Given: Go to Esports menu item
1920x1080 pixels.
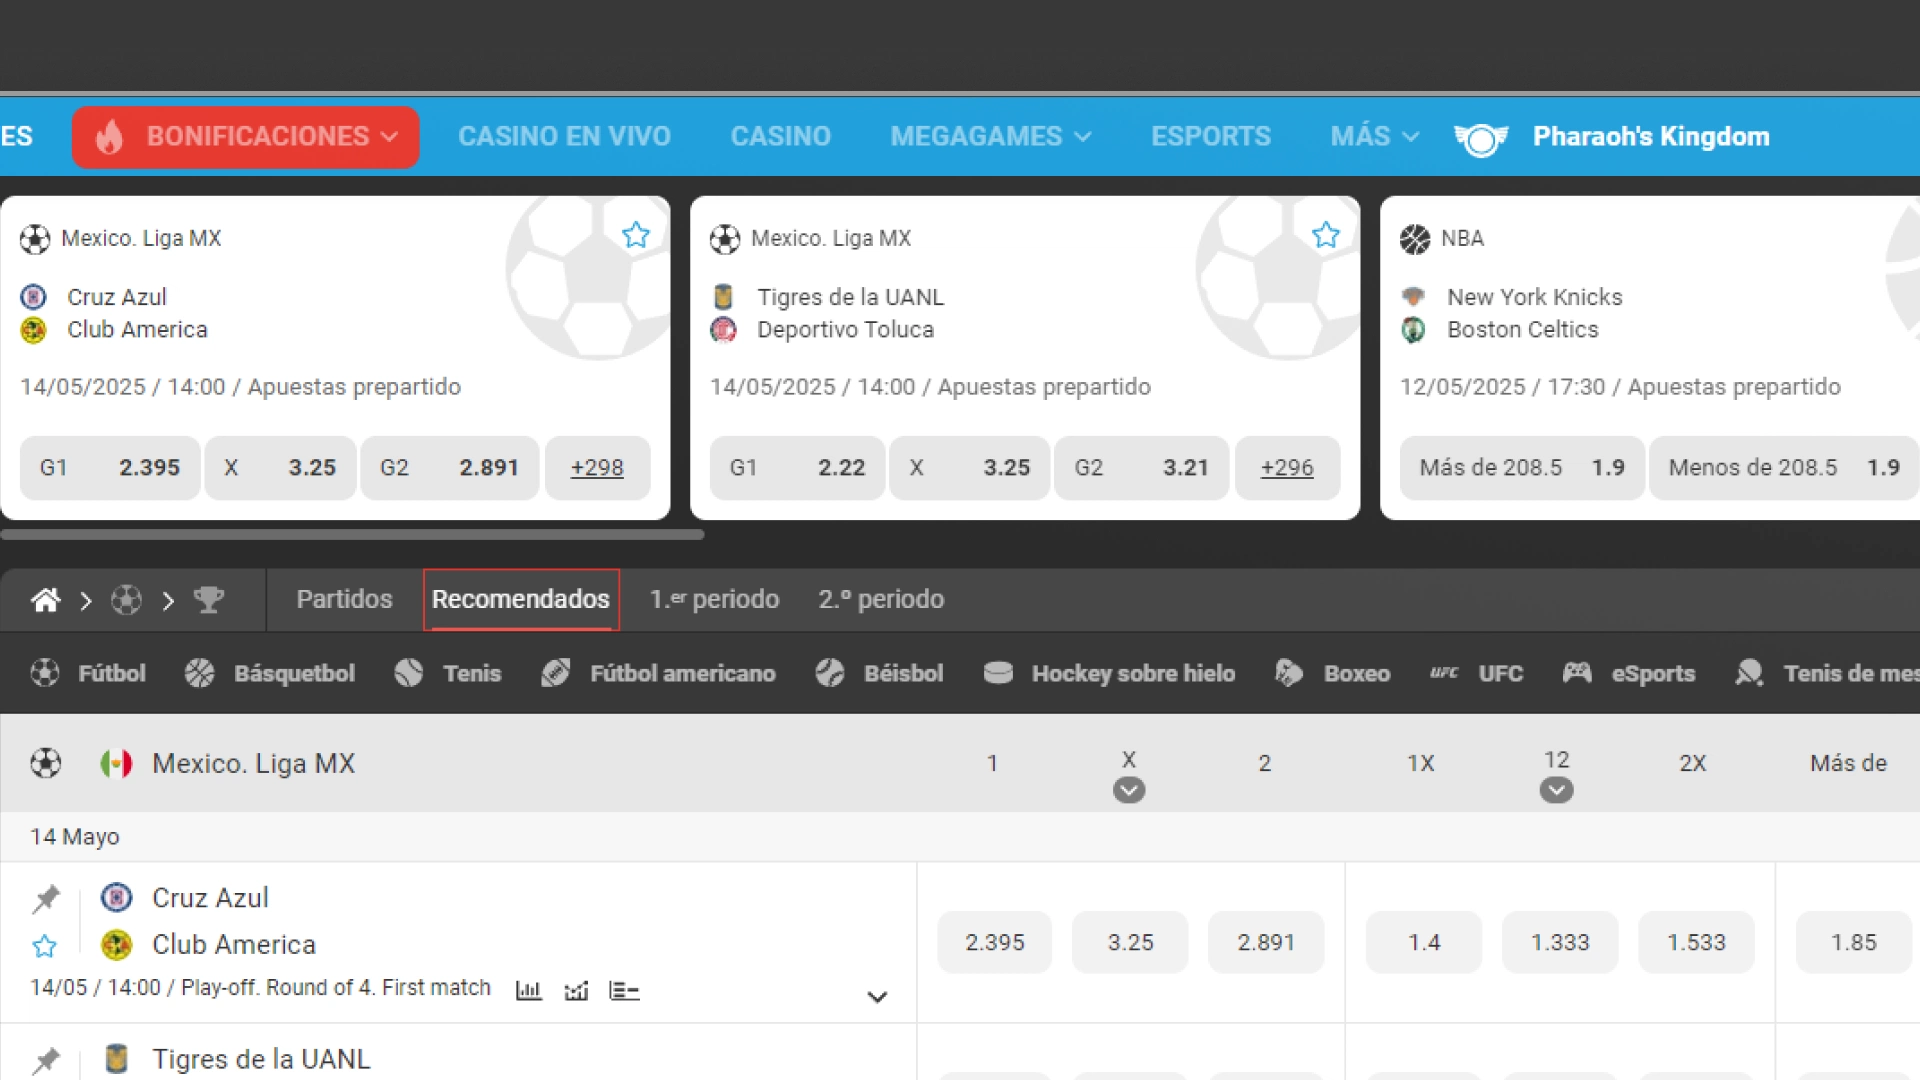Looking at the screenshot, I should pyautogui.click(x=1210, y=136).
